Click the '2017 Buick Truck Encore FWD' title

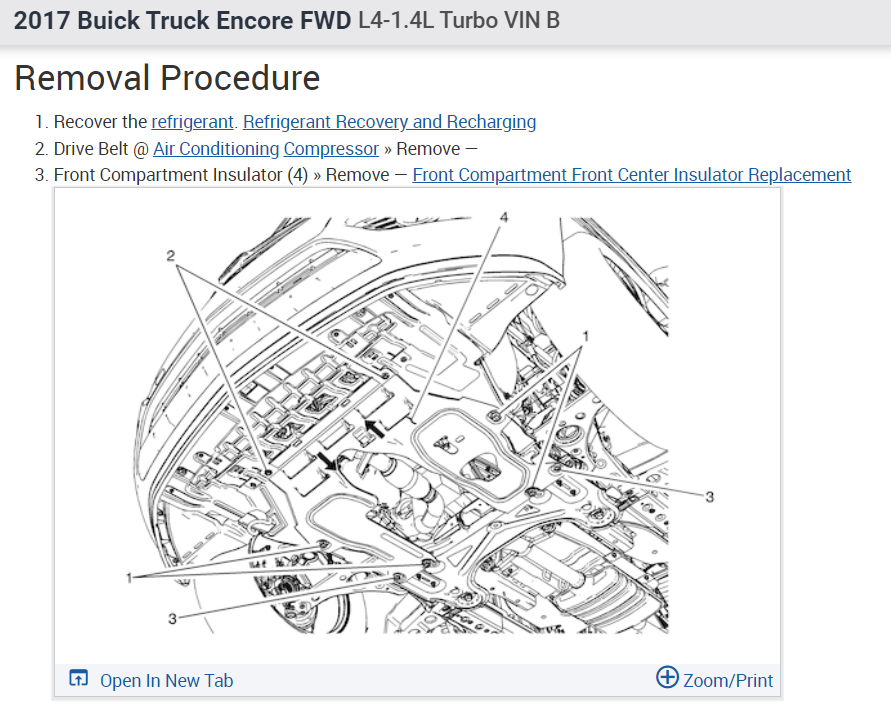point(182,20)
